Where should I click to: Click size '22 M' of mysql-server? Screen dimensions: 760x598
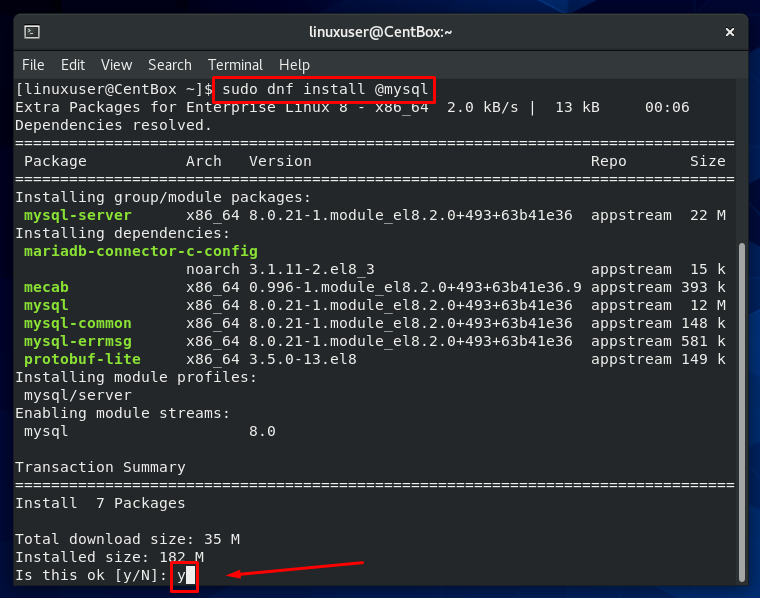click(x=708, y=215)
